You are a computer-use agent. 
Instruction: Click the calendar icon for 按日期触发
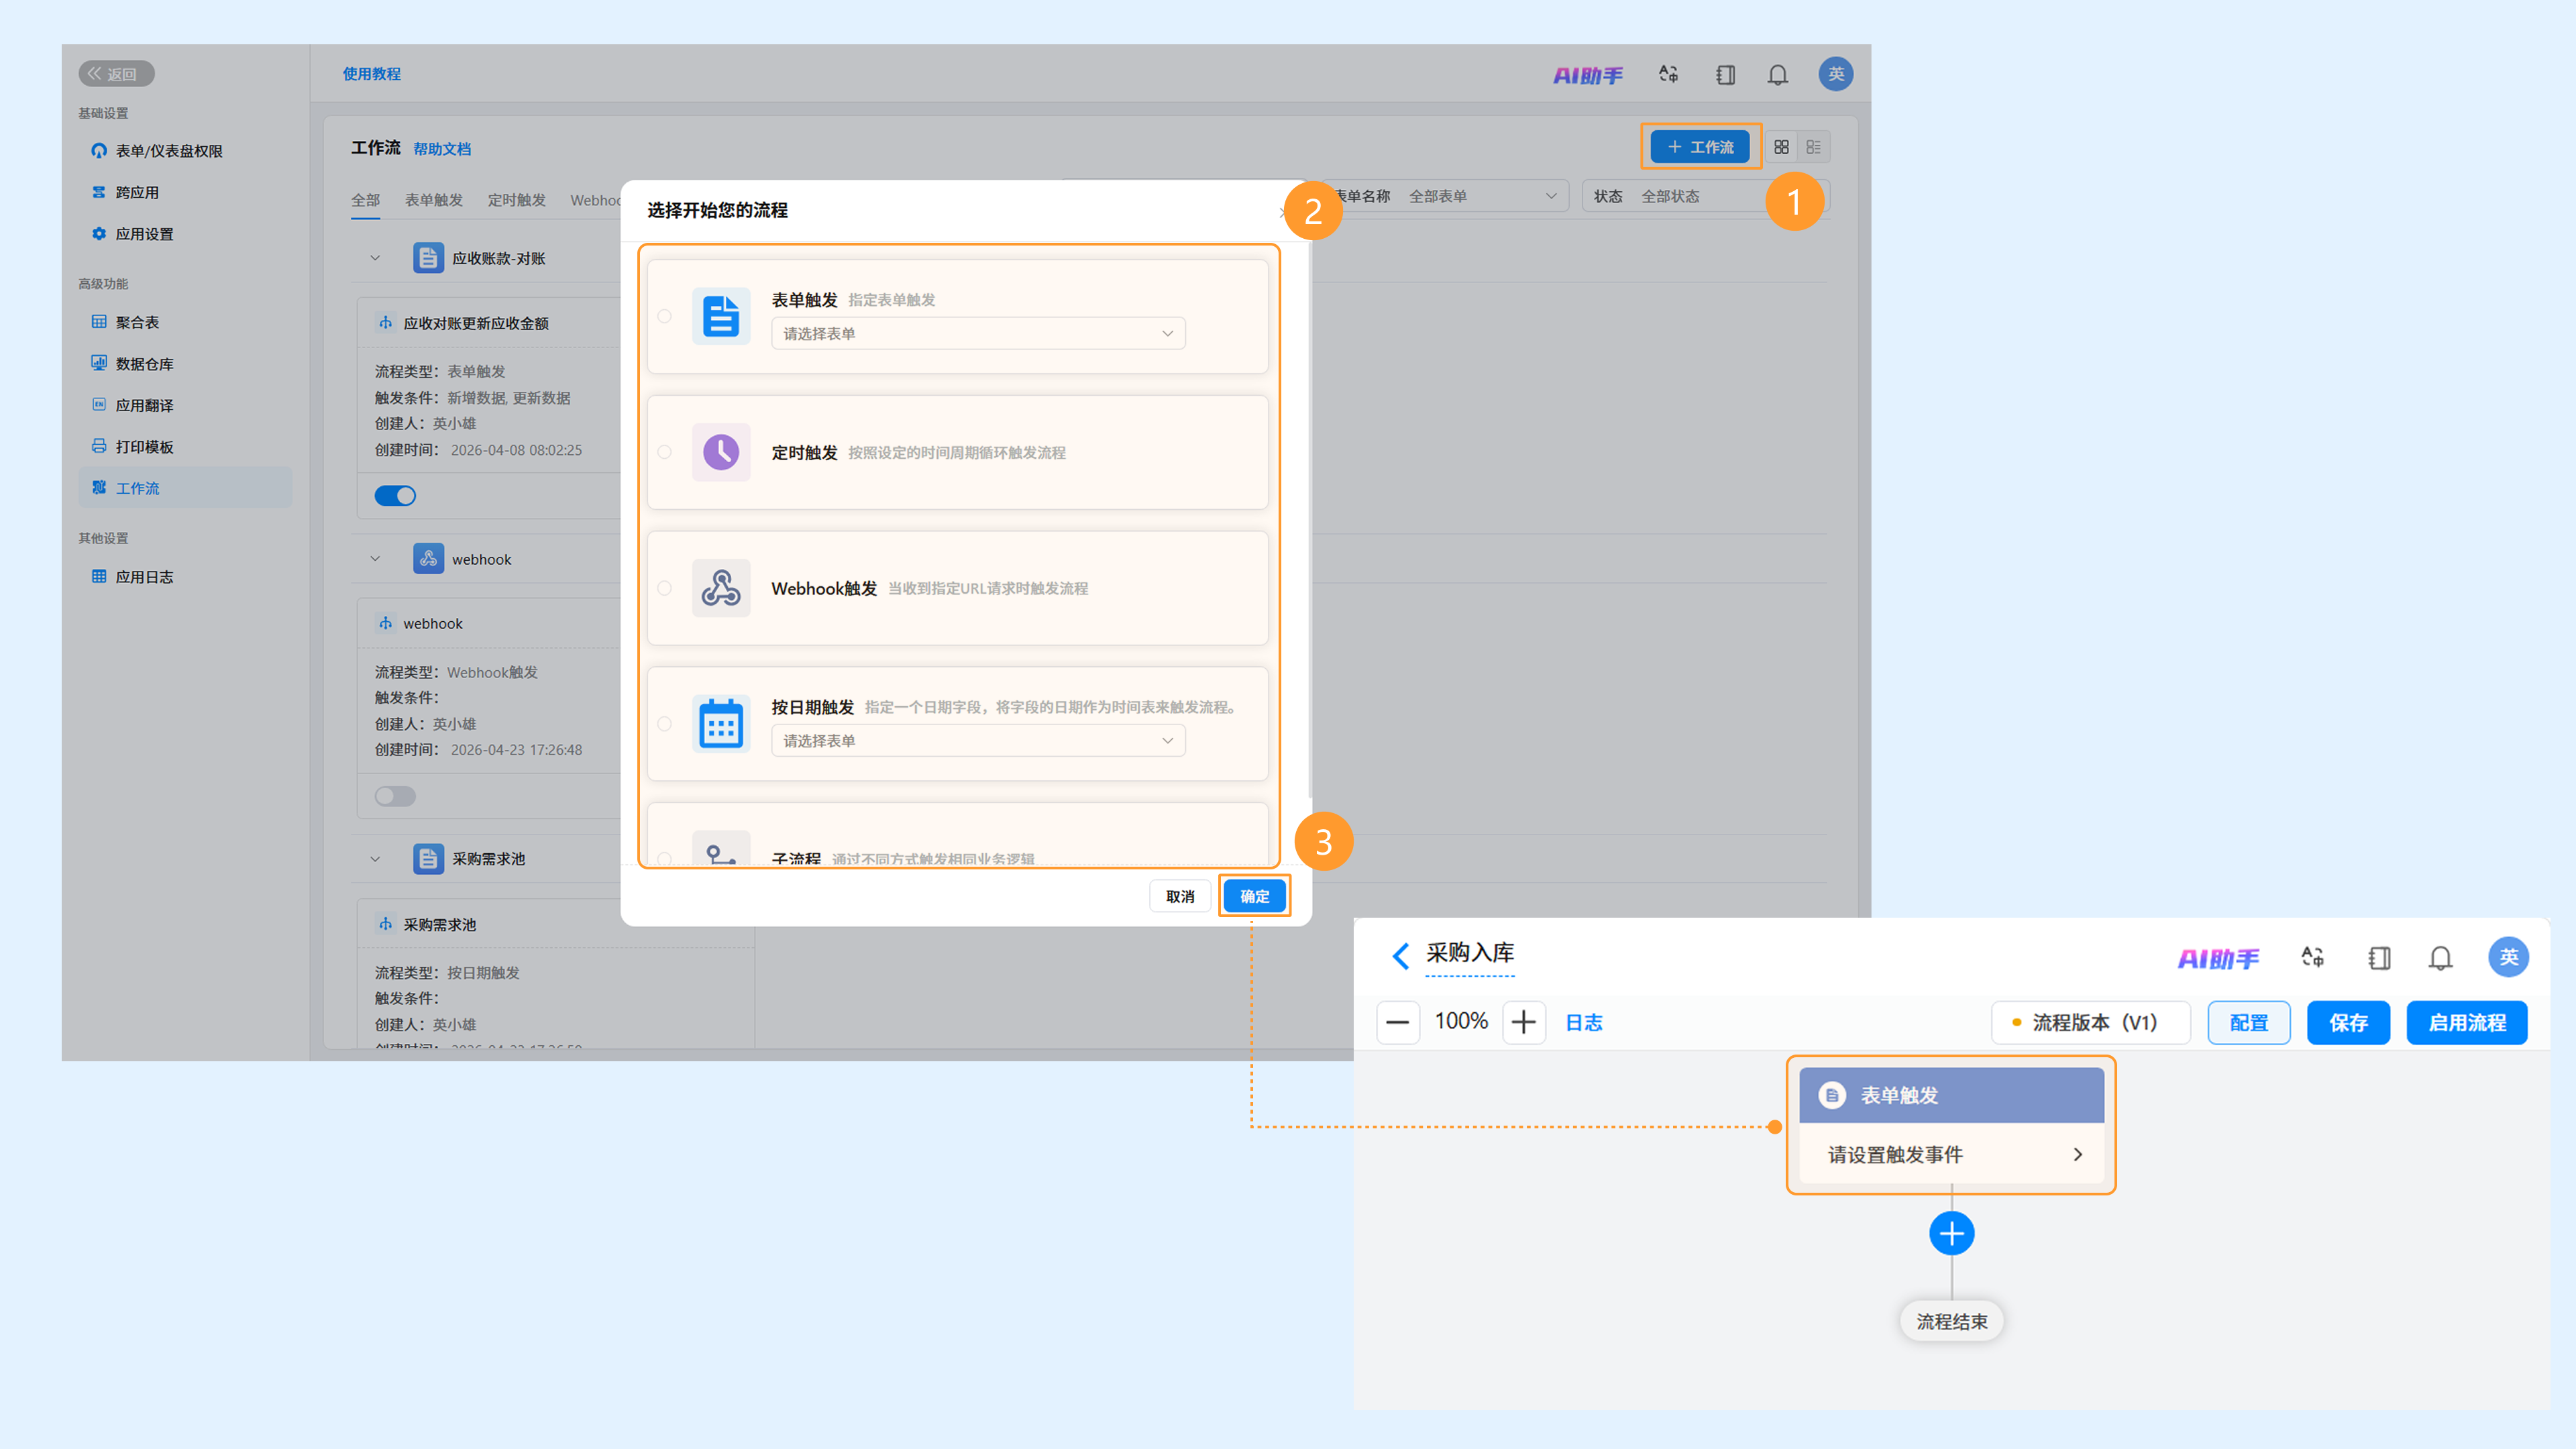click(721, 724)
